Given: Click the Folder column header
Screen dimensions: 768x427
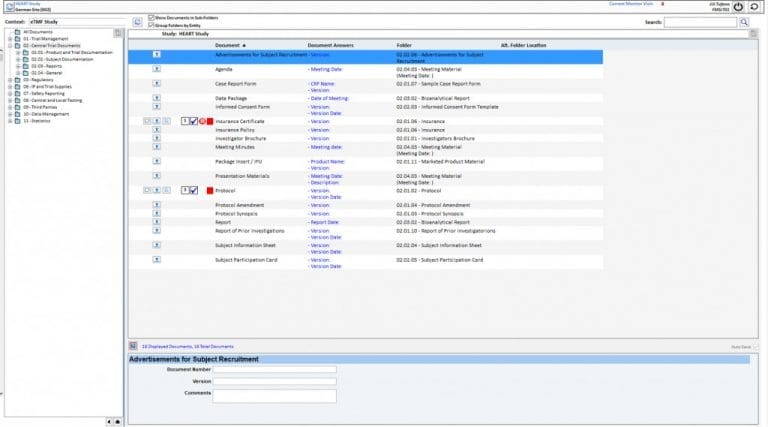Looking at the screenshot, I should point(403,45).
